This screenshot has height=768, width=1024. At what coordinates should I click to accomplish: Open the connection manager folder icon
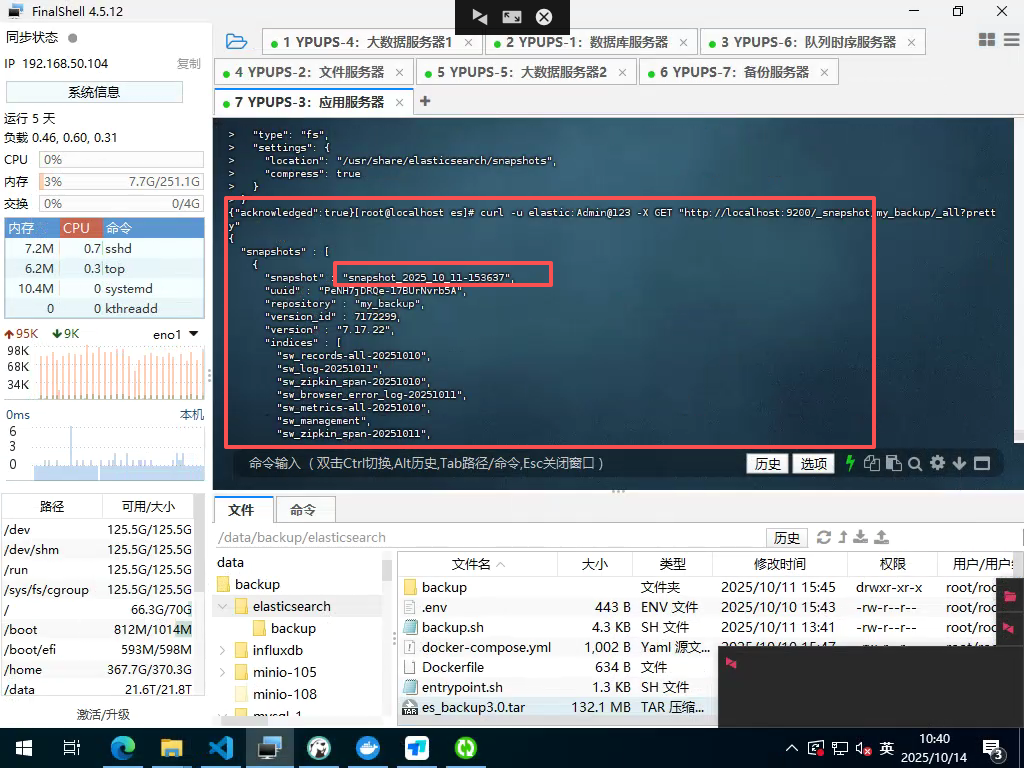(x=236, y=42)
